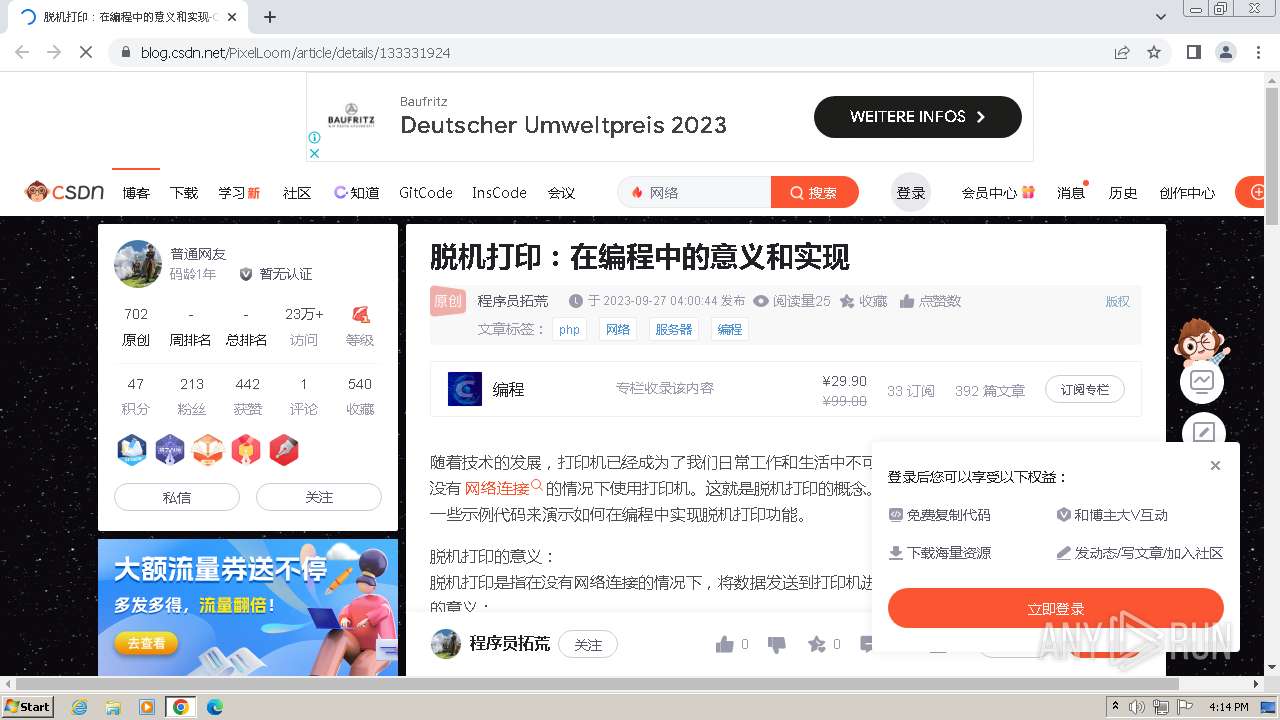This screenshot has height=720, width=1280.
Task: Open a new browser tab
Action: (x=270, y=17)
